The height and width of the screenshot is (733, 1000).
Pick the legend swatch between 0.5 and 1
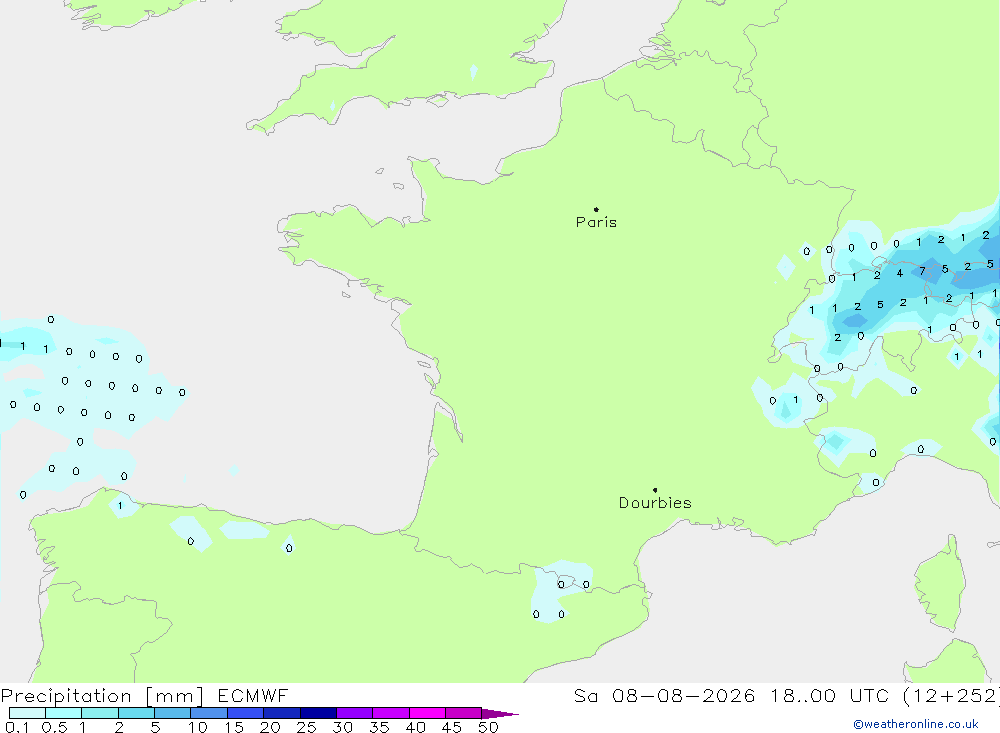tap(64, 713)
